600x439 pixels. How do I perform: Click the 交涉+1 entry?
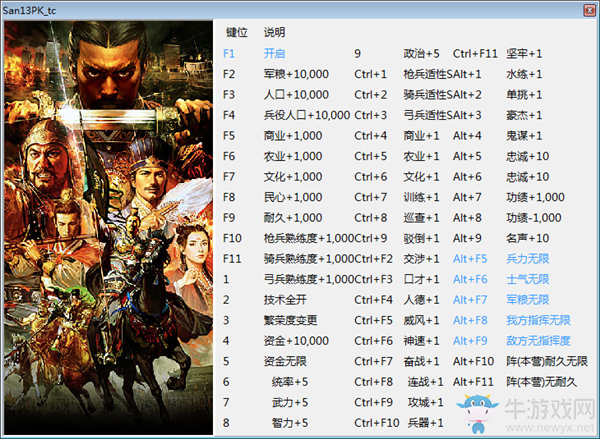point(421,259)
